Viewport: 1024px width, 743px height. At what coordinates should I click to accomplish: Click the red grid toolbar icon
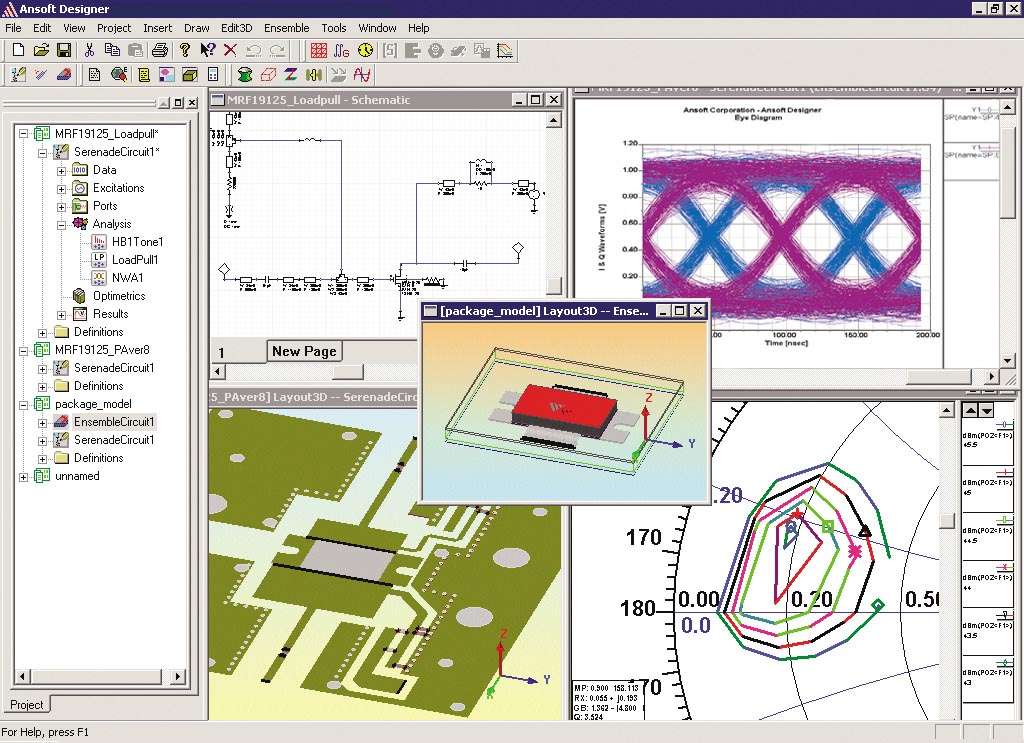pyautogui.click(x=319, y=50)
